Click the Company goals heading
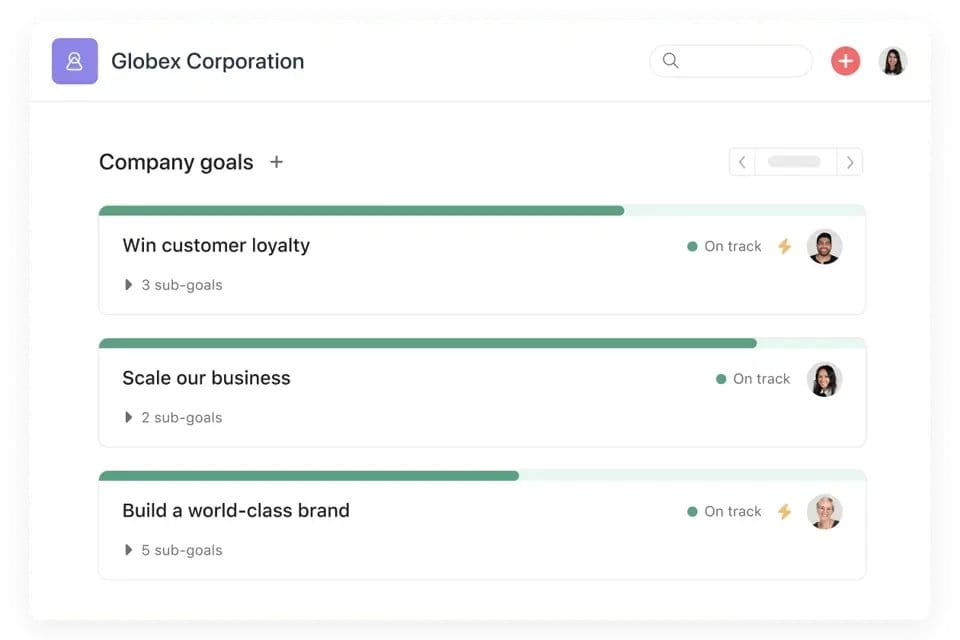Screen dimensions: 960x640 pos(176,162)
